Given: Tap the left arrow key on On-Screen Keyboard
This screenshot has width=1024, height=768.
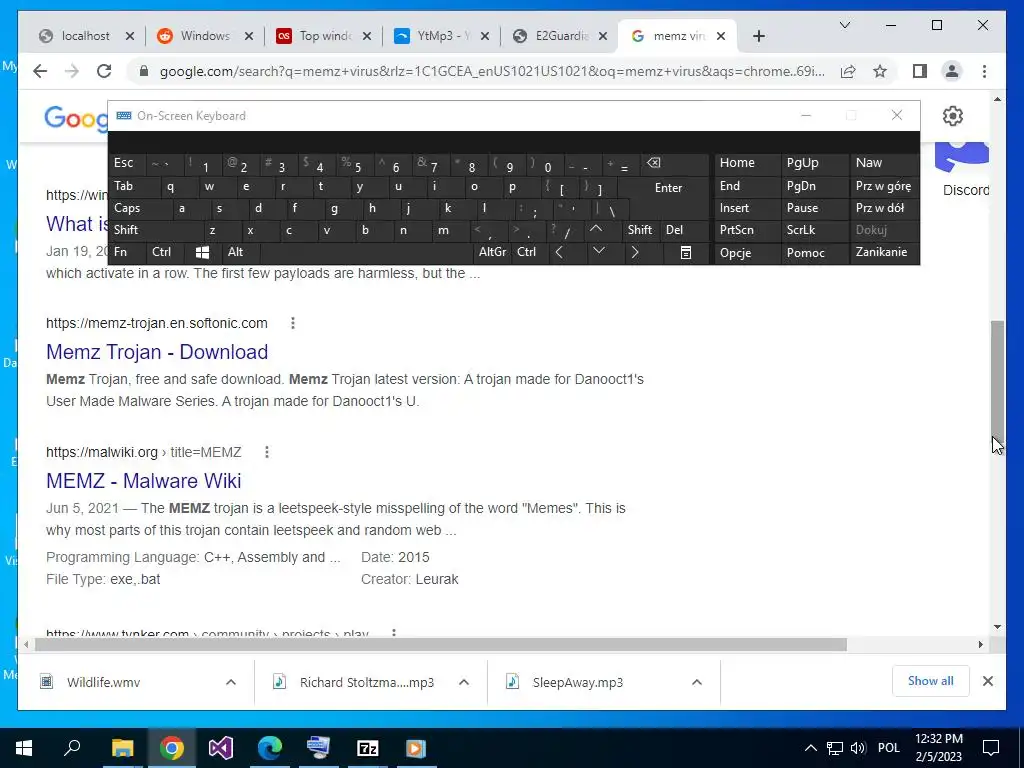Looking at the screenshot, I should [559, 253].
